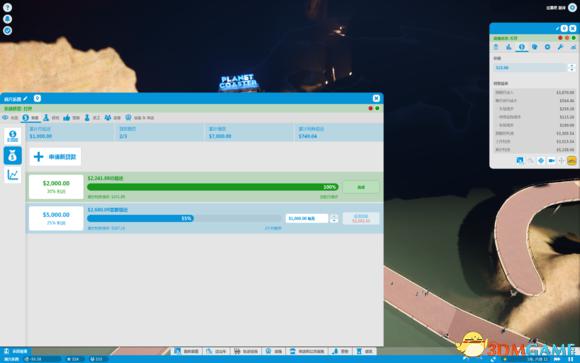This screenshot has width=580, height=363.
Task: Select the dollar coin overview sidebar icon
Action: tap(13, 136)
